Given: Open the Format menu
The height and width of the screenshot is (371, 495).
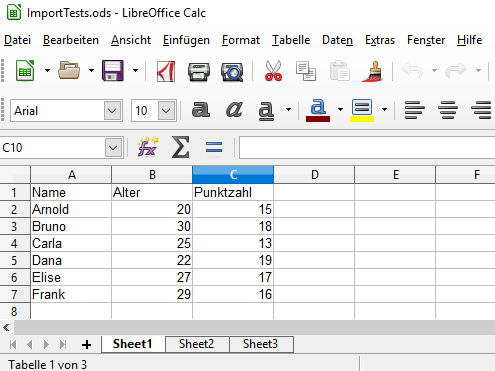Looking at the screenshot, I should coord(241,40).
